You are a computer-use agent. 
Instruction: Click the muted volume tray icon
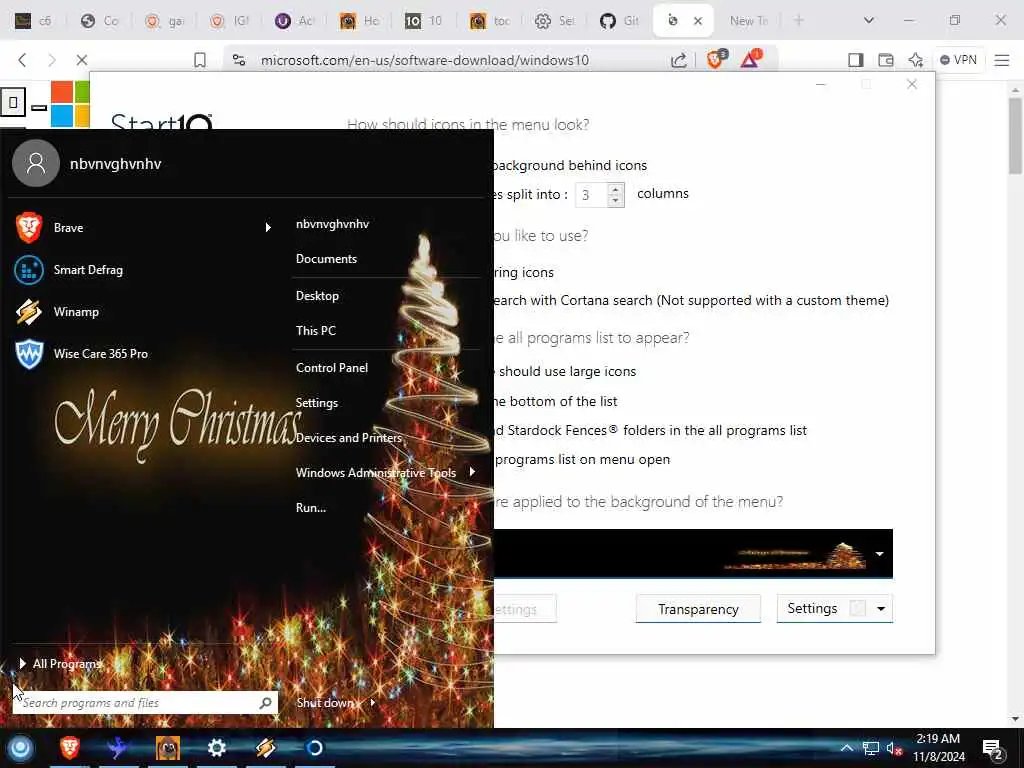(x=894, y=748)
